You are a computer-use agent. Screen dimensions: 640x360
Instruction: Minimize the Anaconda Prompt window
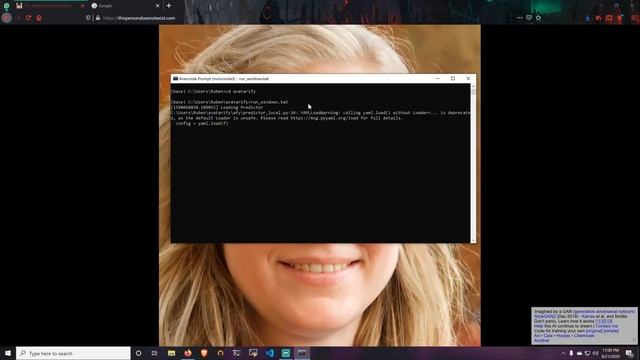click(x=438, y=78)
